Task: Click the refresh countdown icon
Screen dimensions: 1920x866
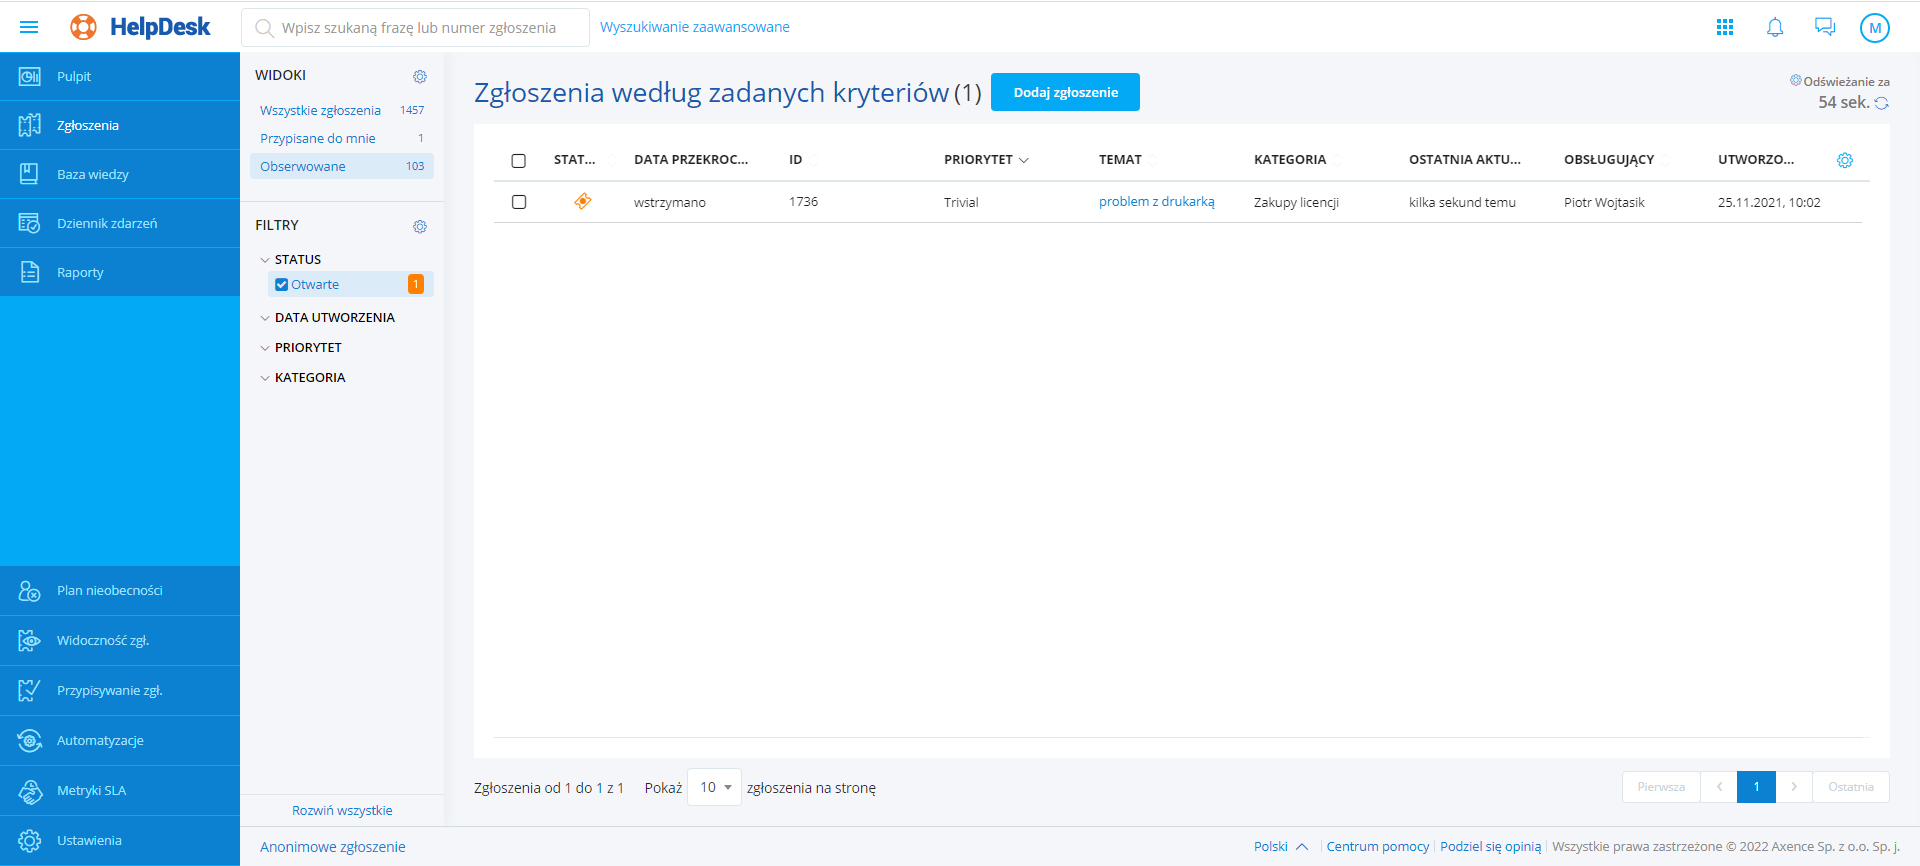Action: [1881, 103]
